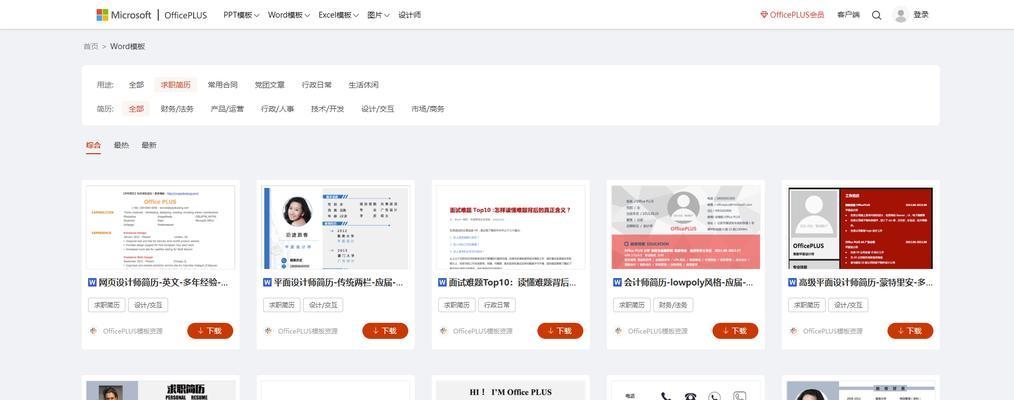Click Word icon beside 平面设计师简历 title
This screenshot has height=400, width=1014.
pos(267,282)
